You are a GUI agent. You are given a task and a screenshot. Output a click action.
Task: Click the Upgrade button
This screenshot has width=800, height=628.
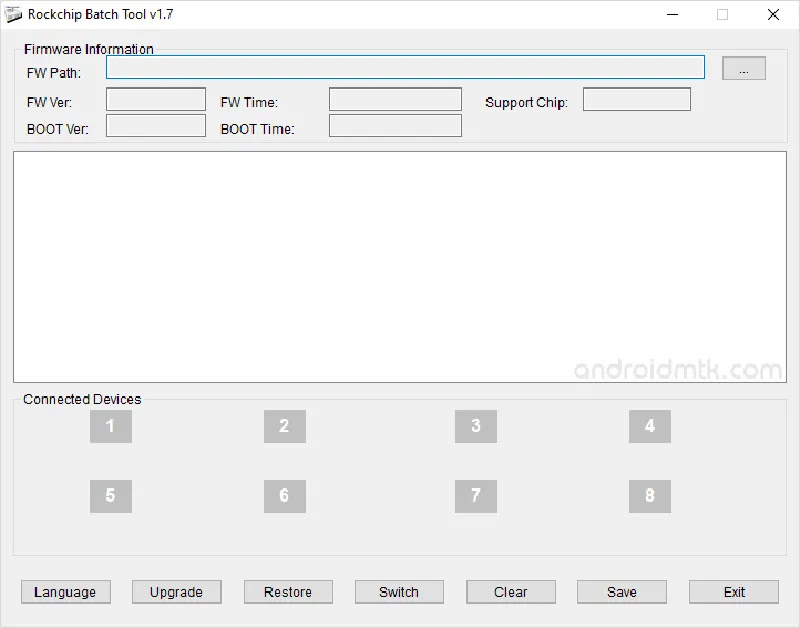[177, 592]
